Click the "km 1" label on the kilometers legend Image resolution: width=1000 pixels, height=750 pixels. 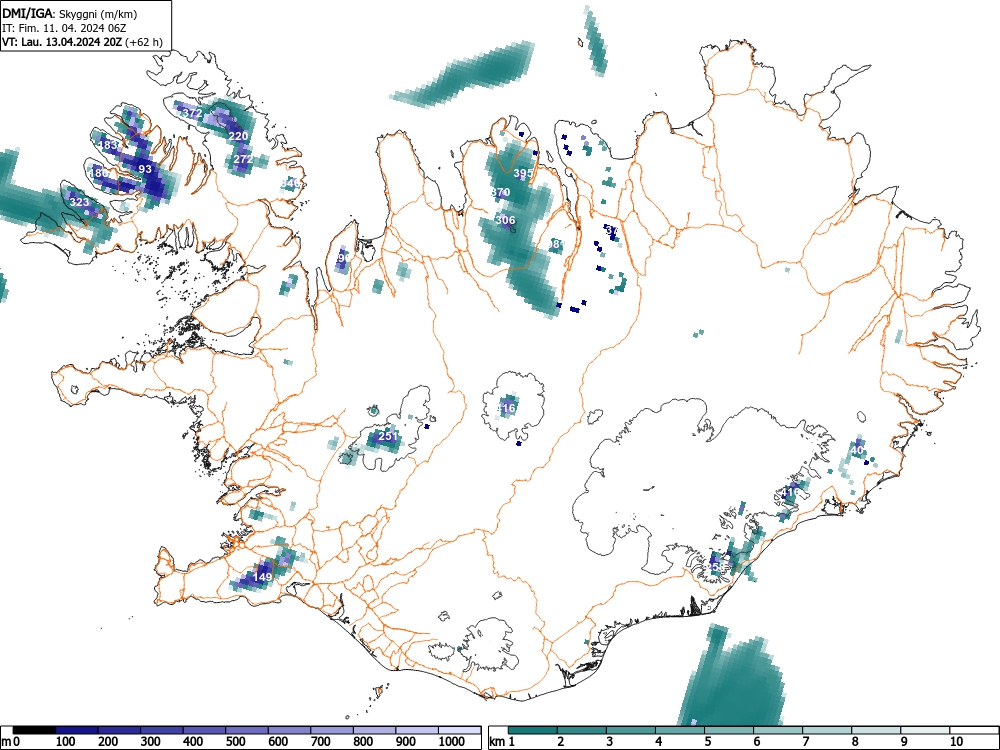click(502, 742)
